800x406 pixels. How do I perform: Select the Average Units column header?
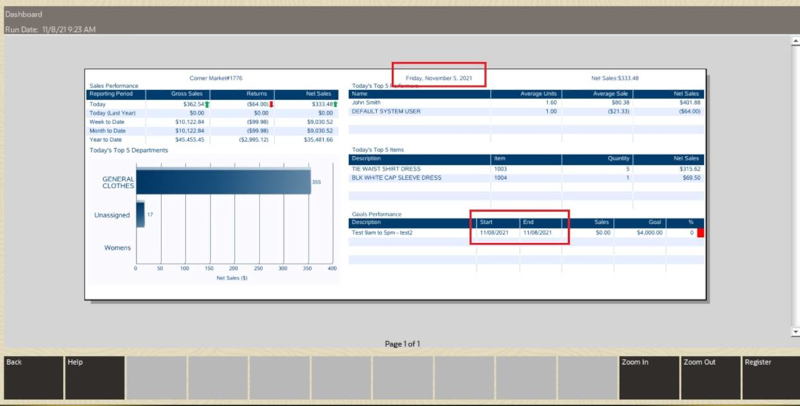538,94
